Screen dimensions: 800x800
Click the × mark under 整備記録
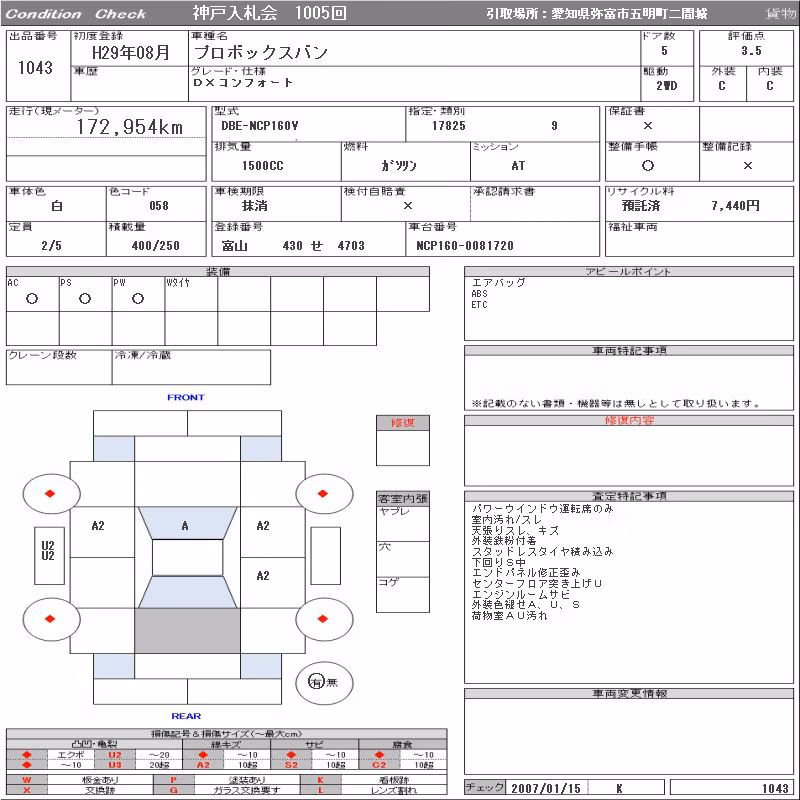pos(747,165)
